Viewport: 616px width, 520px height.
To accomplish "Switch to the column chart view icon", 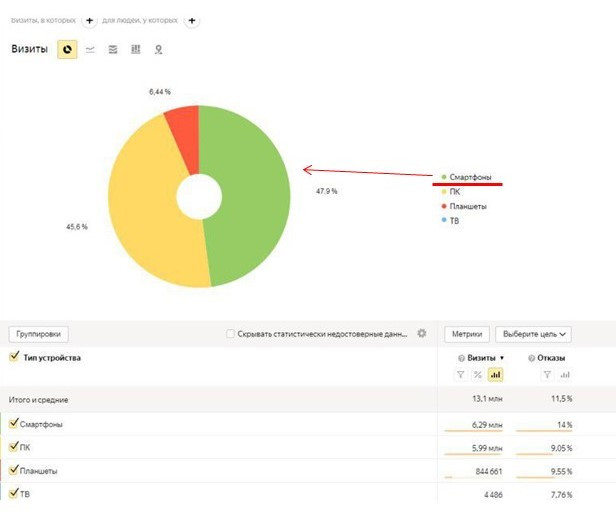I will [136, 49].
